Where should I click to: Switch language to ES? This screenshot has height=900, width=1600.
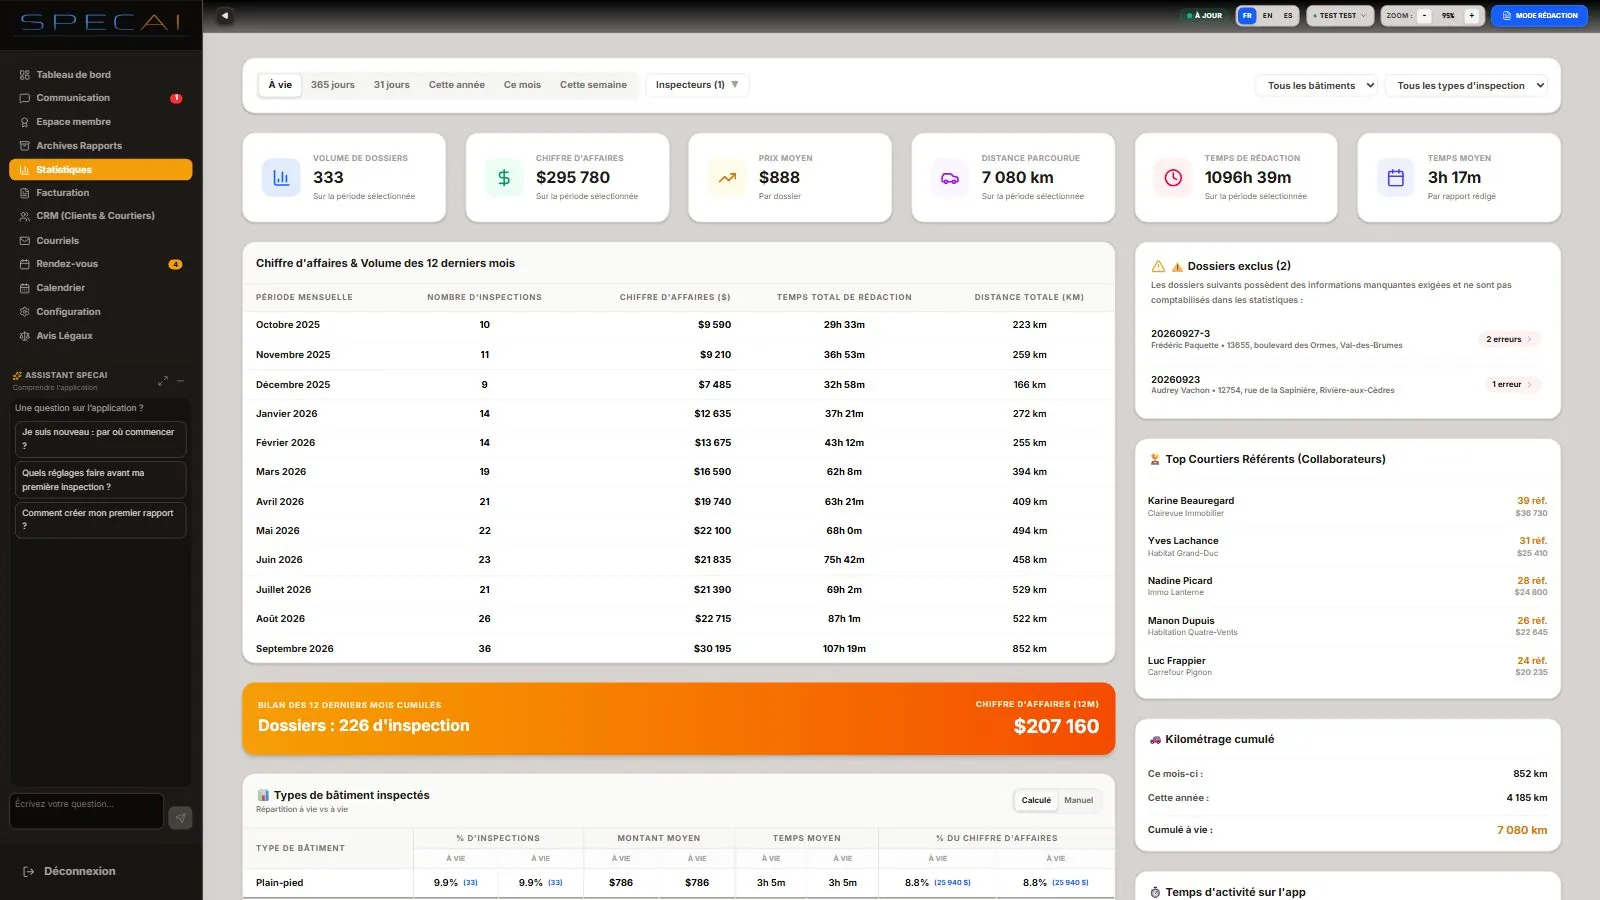(1288, 16)
